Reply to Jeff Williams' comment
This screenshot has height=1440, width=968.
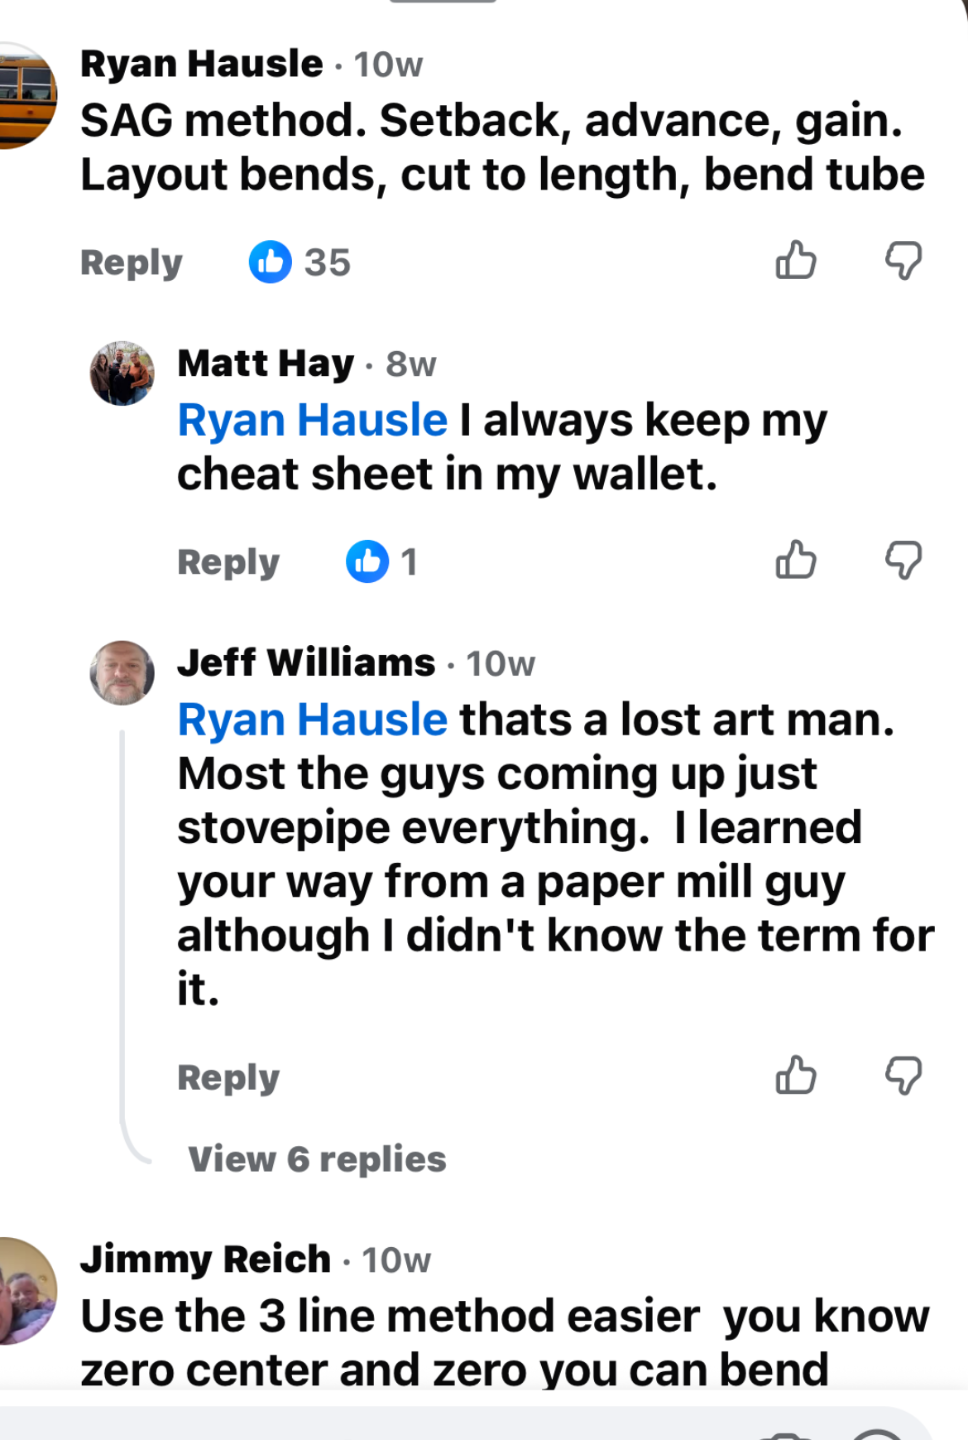(x=228, y=1077)
